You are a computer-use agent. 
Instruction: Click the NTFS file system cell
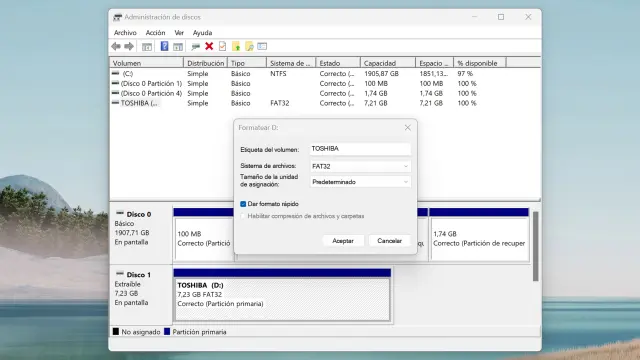(278, 73)
